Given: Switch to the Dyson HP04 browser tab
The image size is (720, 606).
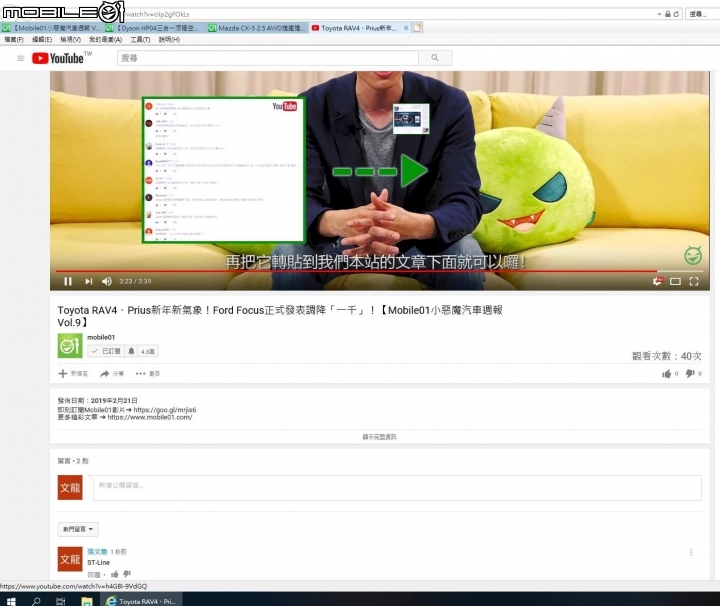Looking at the screenshot, I should 155,28.
